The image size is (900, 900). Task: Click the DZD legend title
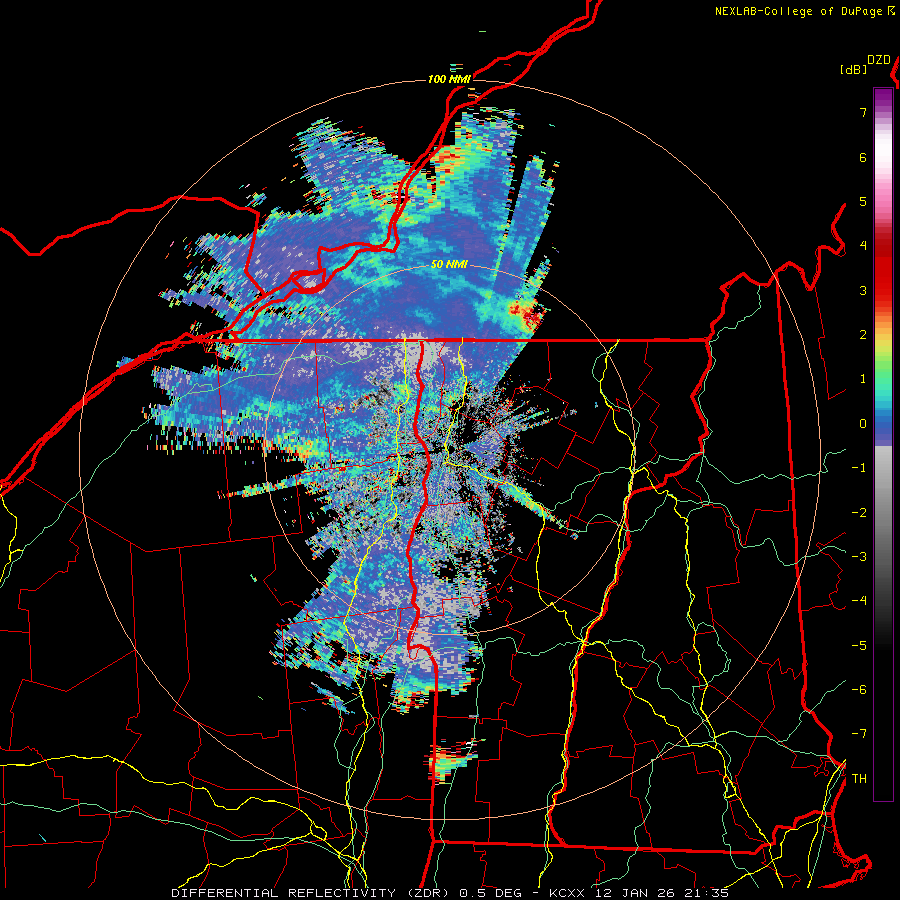[879, 60]
